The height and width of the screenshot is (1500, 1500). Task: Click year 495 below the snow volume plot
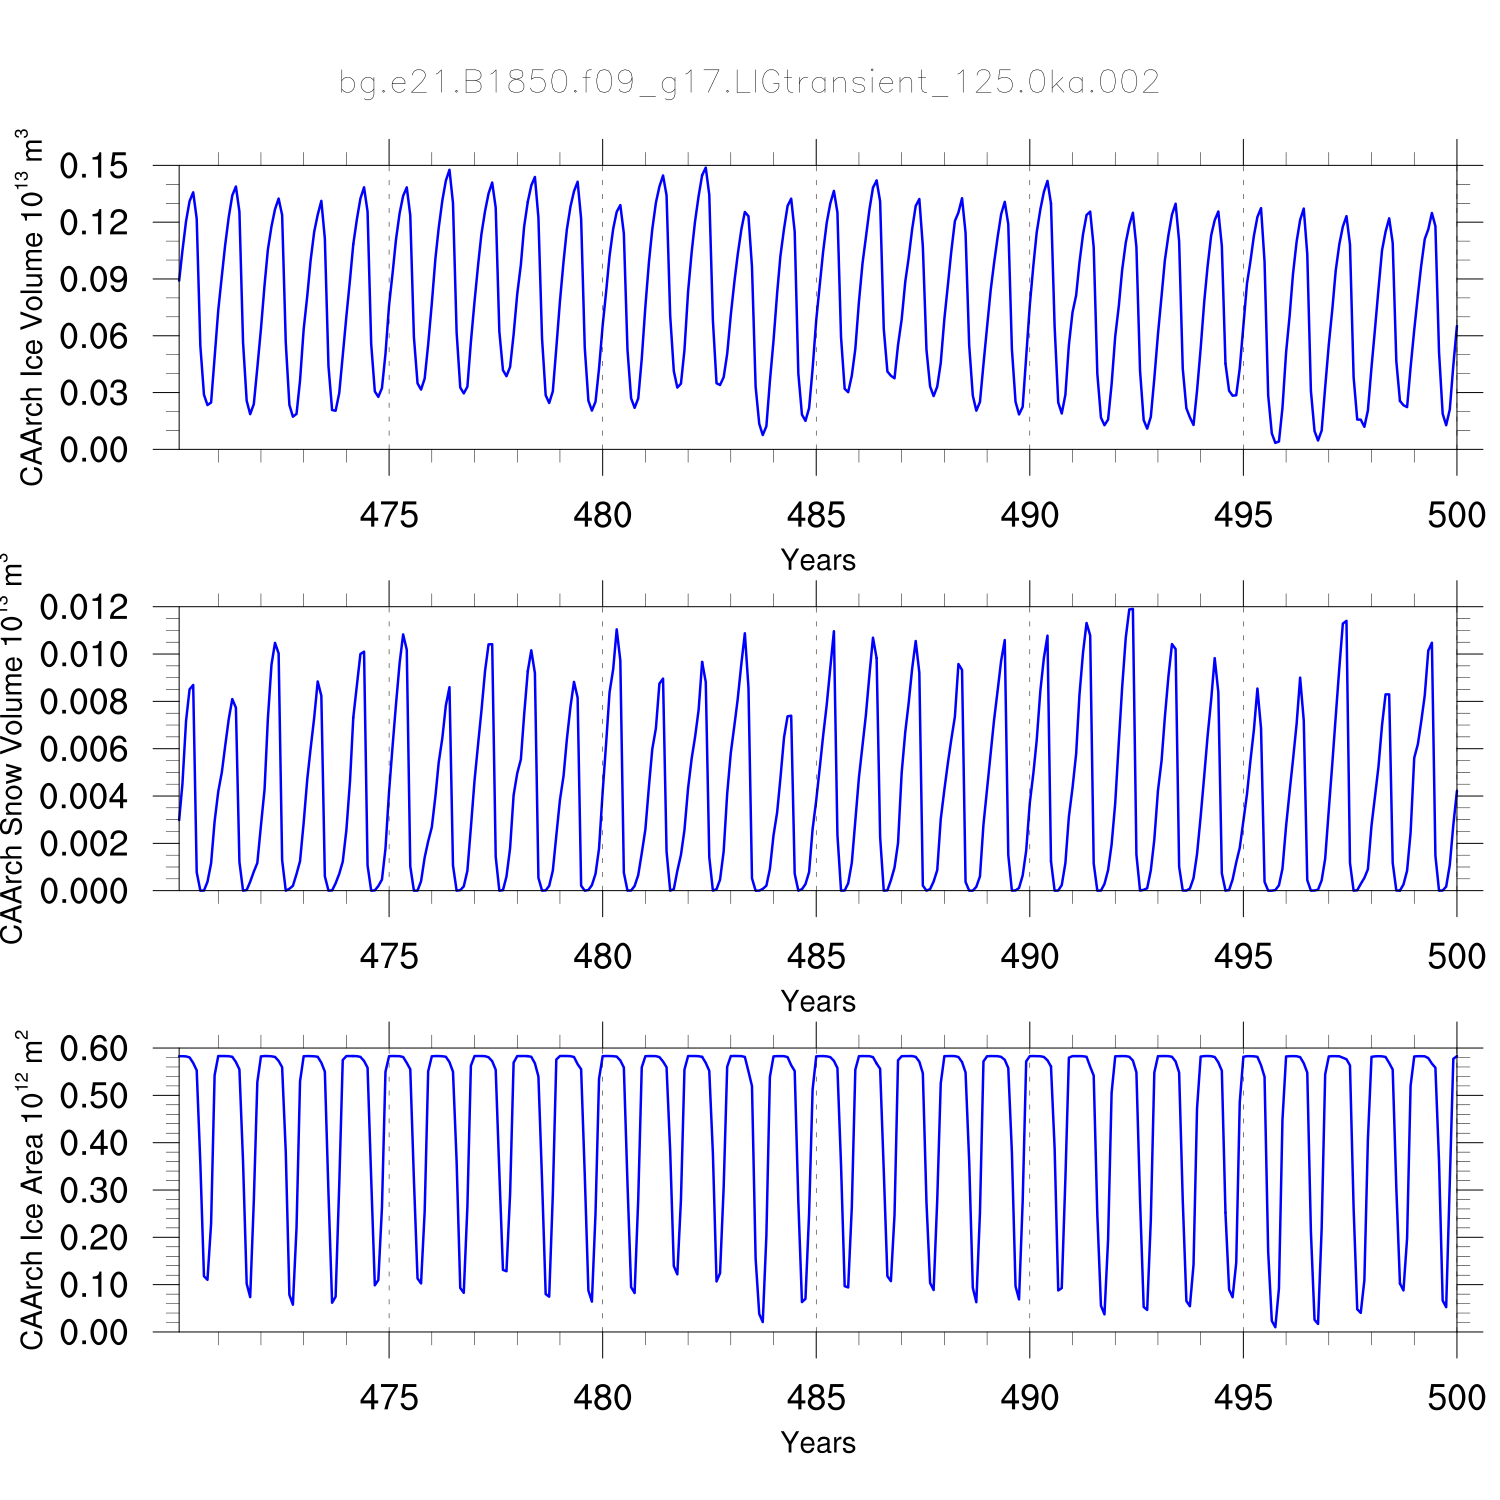tap(1243, 957)
